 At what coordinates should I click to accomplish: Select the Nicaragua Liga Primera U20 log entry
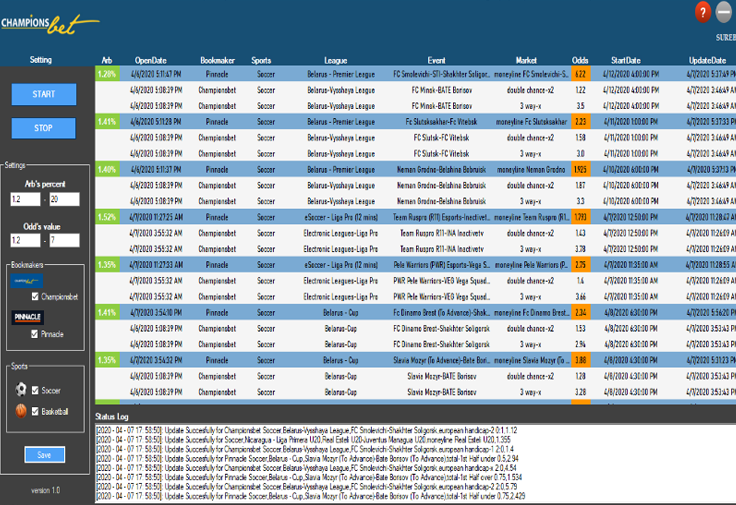point(303,440)
